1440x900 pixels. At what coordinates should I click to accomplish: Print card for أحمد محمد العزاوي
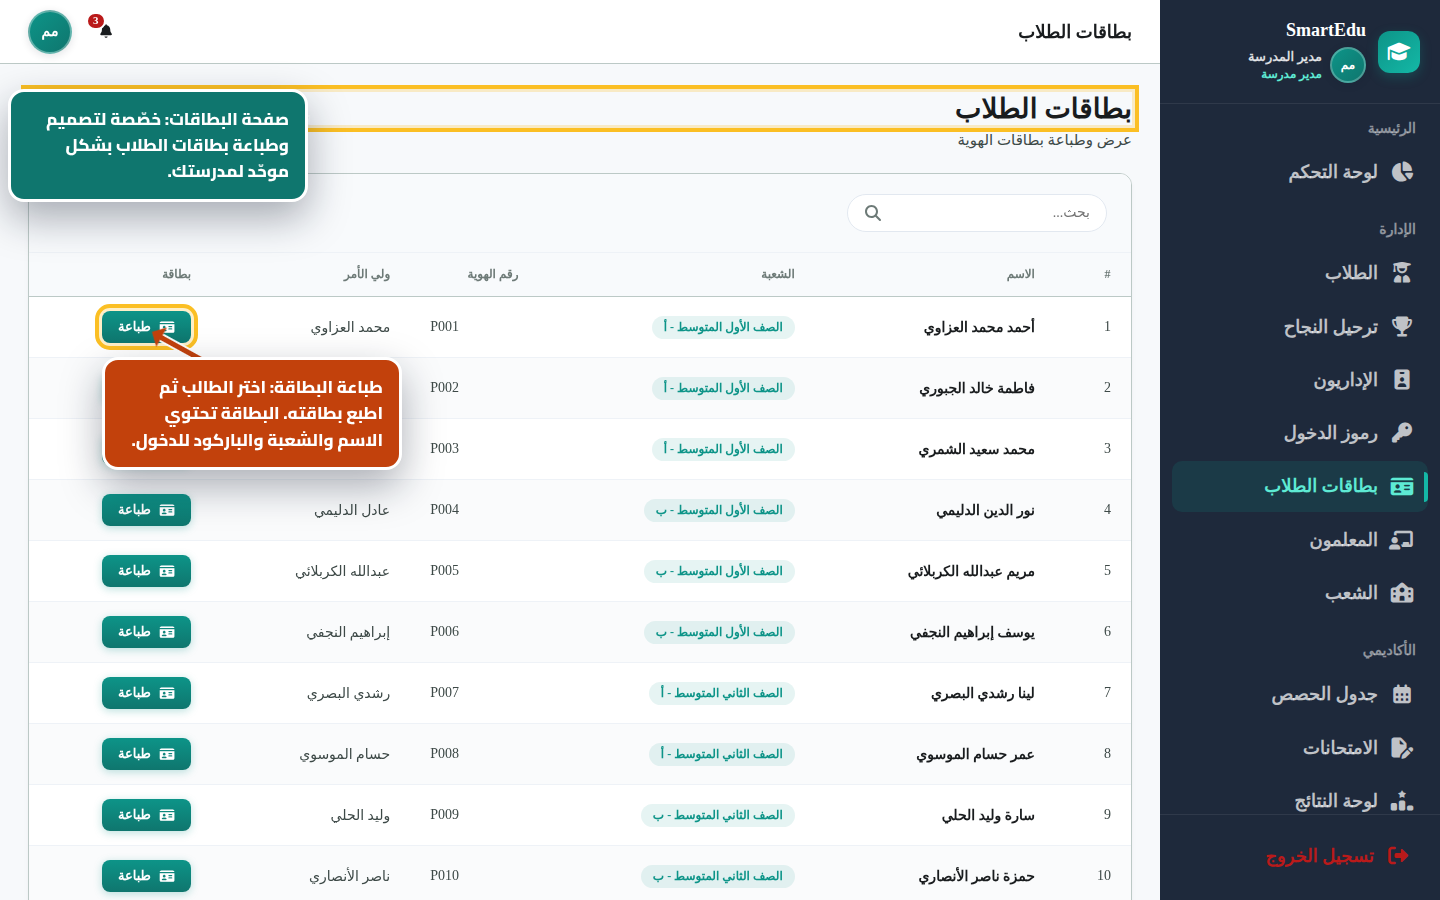pos(146,327)
